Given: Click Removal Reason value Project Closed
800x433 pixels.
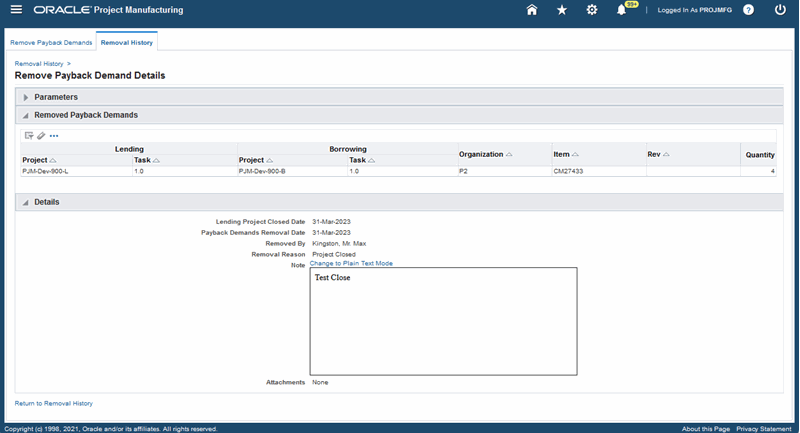Looking at the screenshot, I should click(x=334, y=254).
